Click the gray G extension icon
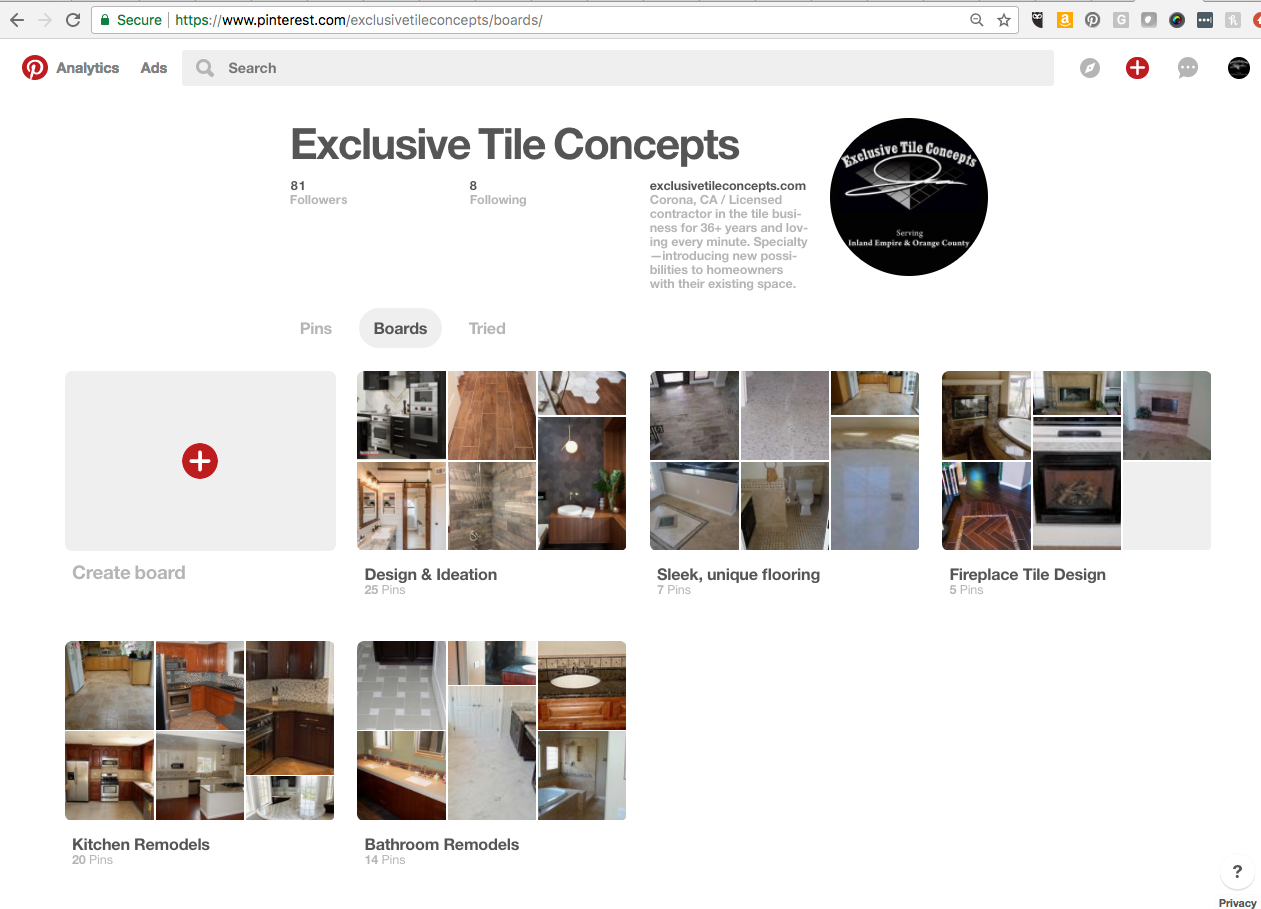This screenshot has height=909, width=1261. click(x=1121, y=20)
